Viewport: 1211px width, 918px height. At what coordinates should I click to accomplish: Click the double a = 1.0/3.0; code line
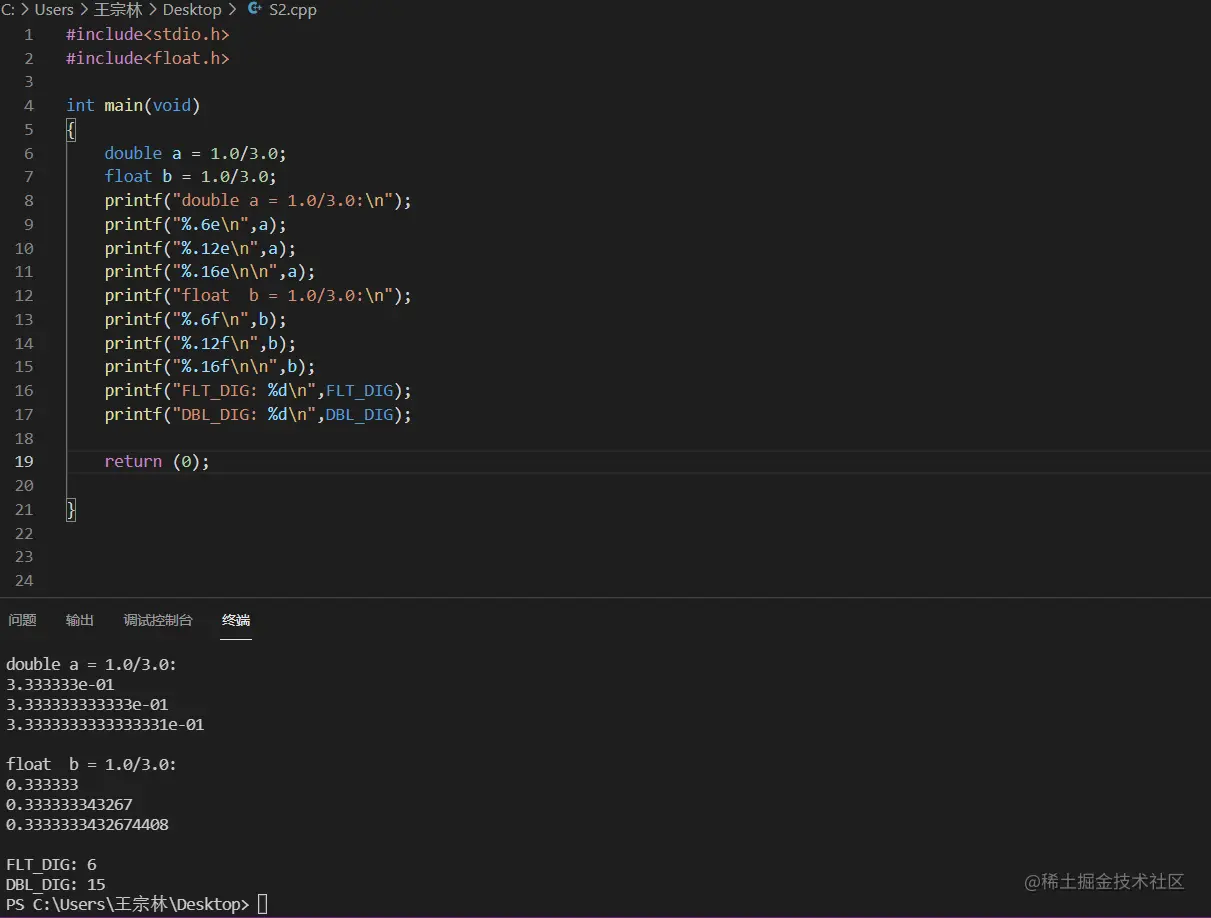[x=196, y=153]
